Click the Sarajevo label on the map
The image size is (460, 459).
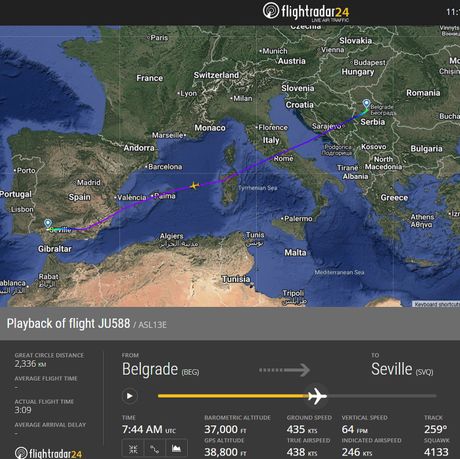coord(326,126)
